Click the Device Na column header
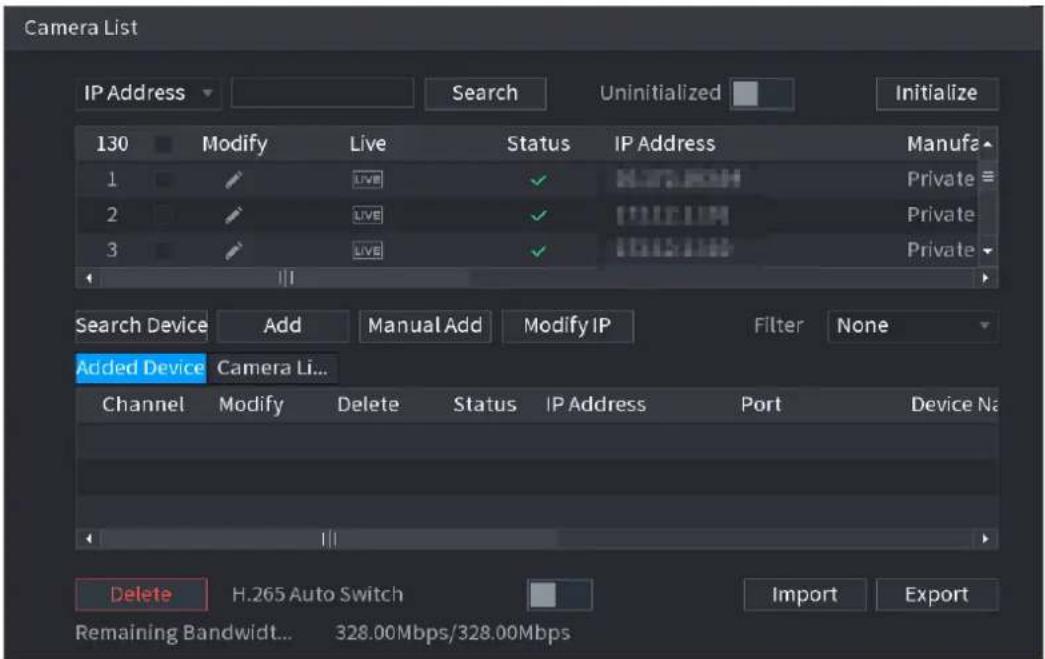 click(x=954, y=404)
